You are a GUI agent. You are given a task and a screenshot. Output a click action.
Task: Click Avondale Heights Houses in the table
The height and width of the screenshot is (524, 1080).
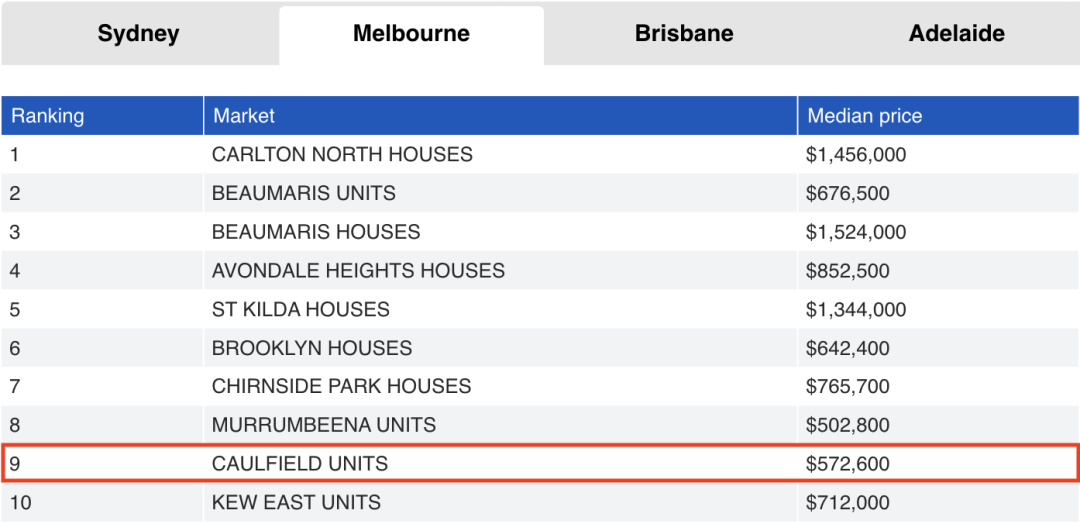[x=358, y=271]
